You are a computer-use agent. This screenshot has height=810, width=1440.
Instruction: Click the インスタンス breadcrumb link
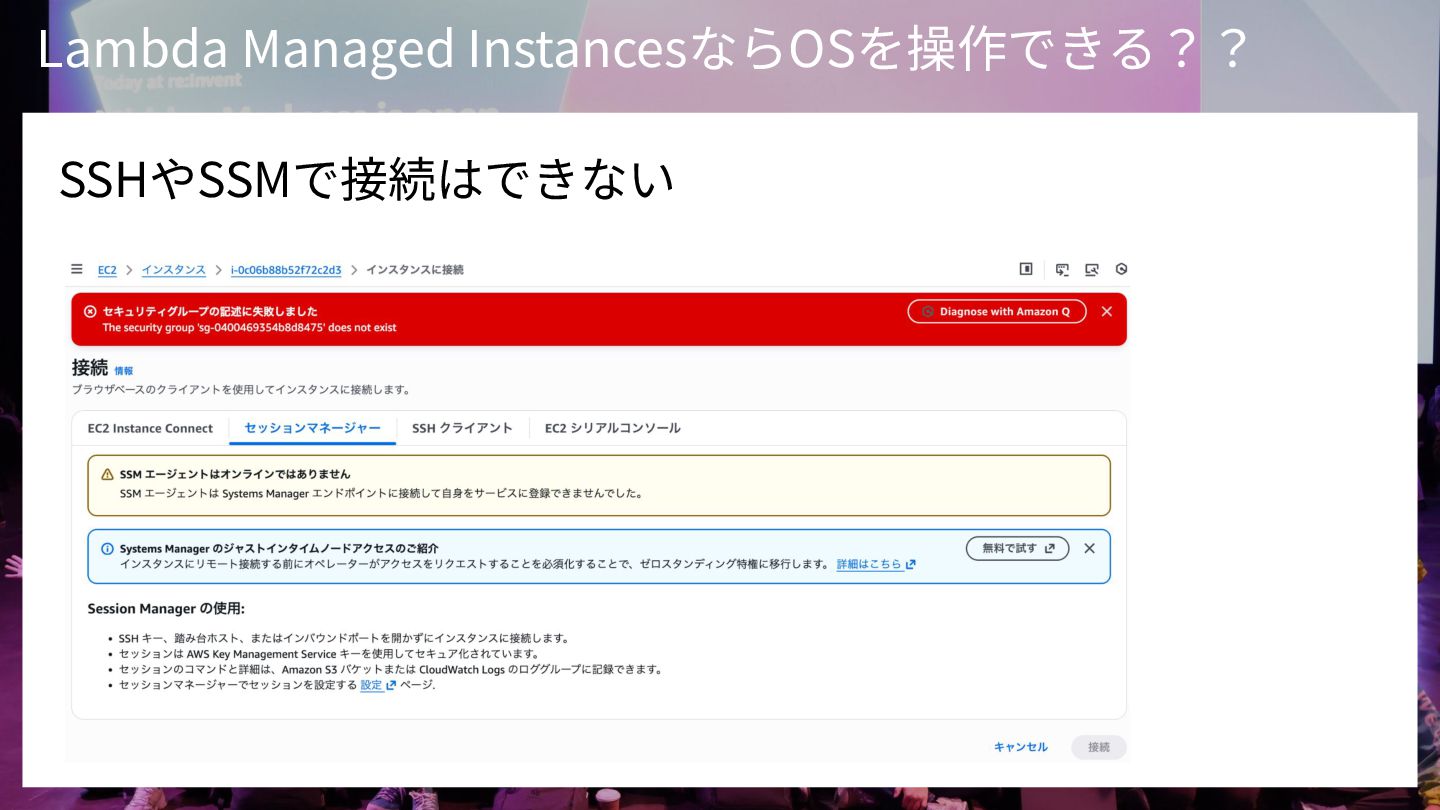pyautogui.click(x=173, y=270)
